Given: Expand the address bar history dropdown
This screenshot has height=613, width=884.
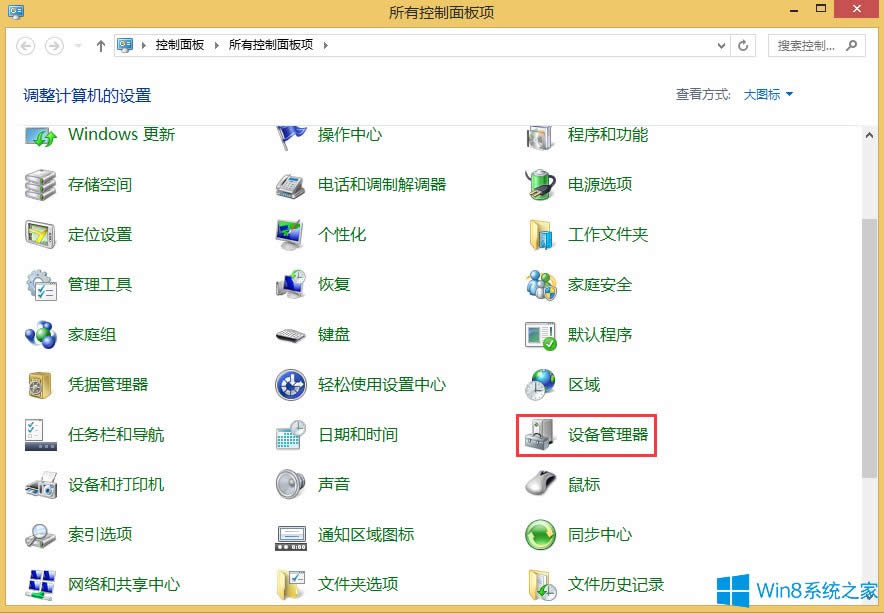Looking at the screenshot, I should coord(722,45).
